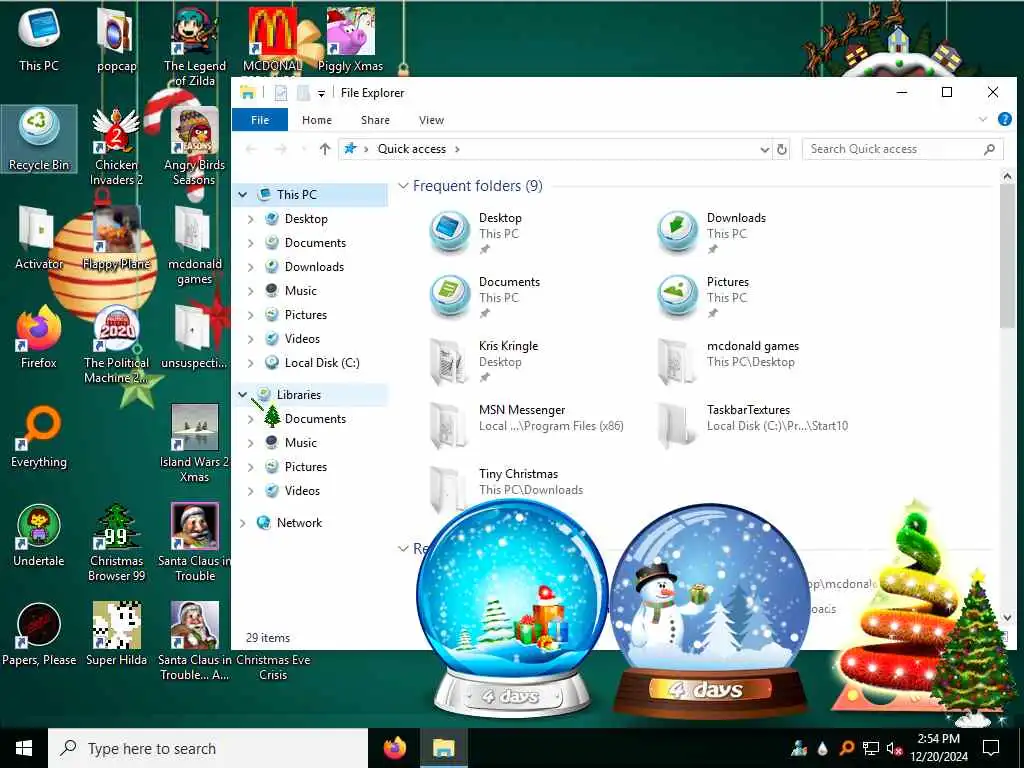Launch Undertale from the desktop
Screen dimensions: 1024x768
coord(39,535)
